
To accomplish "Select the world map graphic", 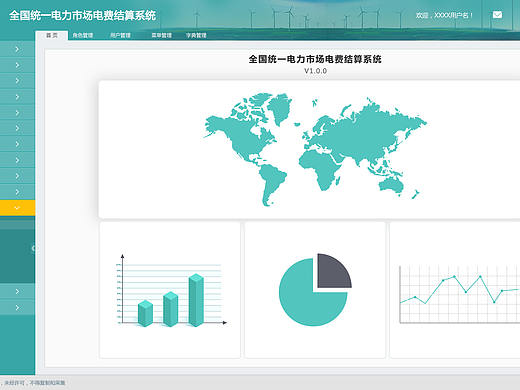I will (x=315, y=150).
